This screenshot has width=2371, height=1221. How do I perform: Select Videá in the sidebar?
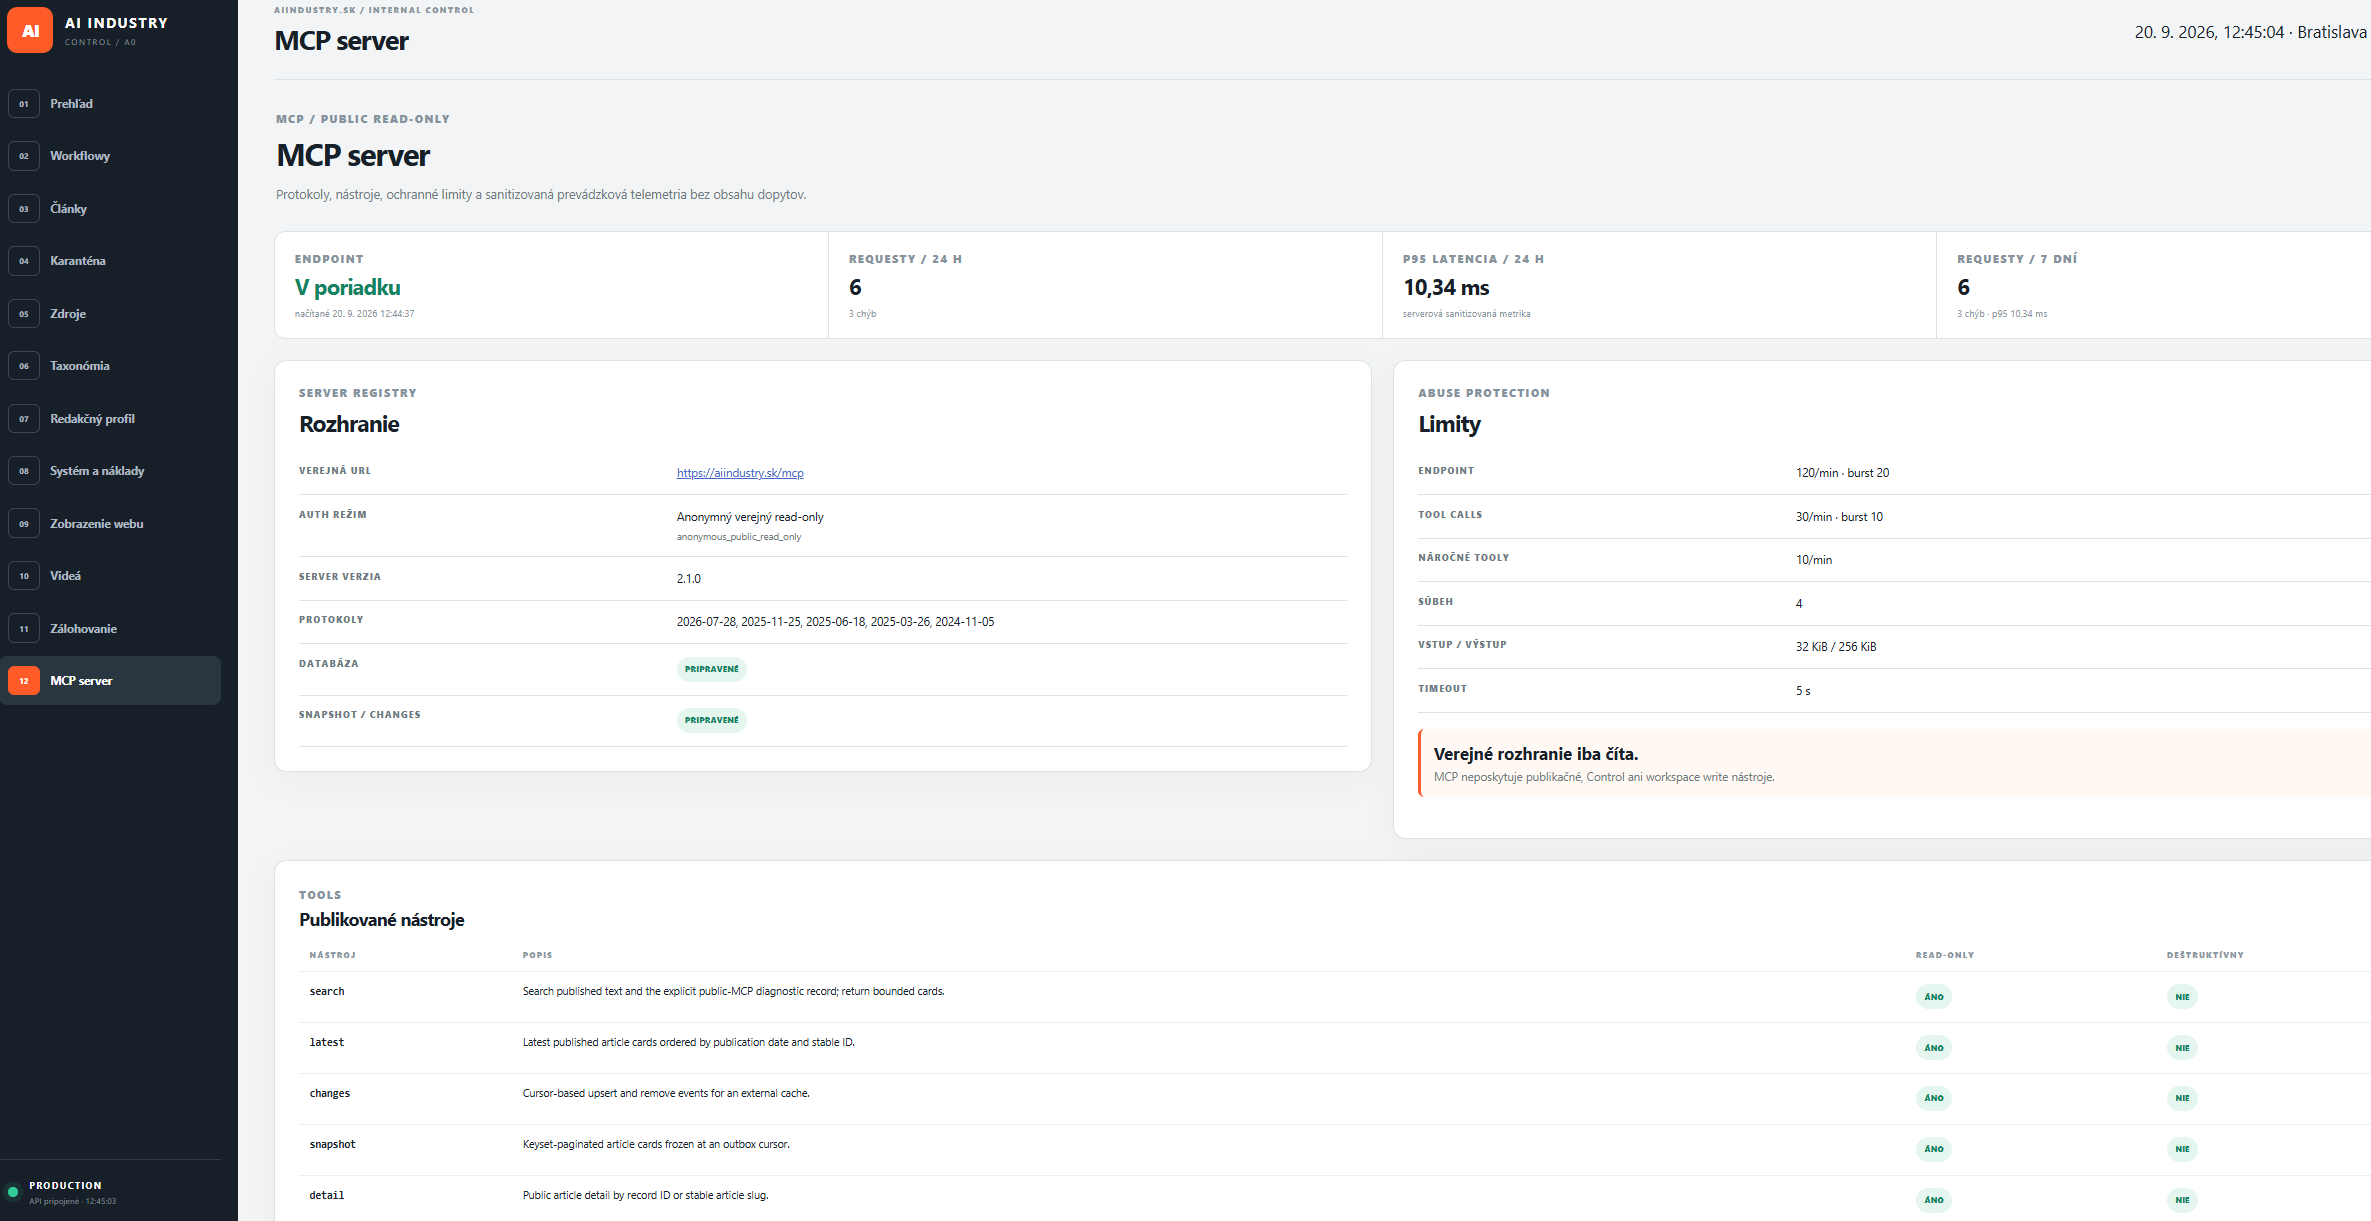click(x=110, y=576)
